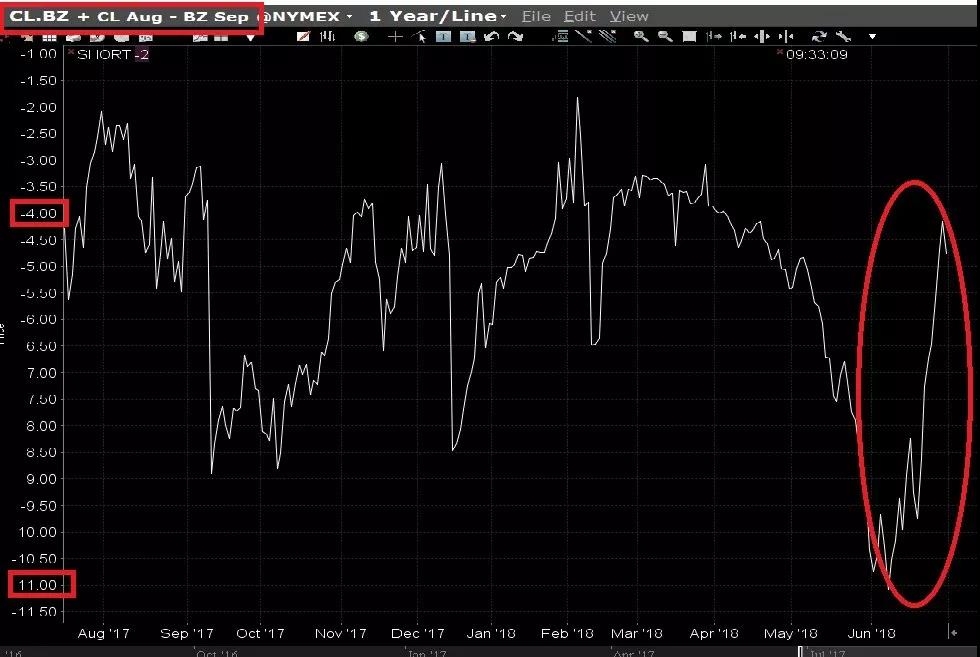Screen dimensions: 980x657
Task: Select the pencil edit chart icon
Action: 303,36
